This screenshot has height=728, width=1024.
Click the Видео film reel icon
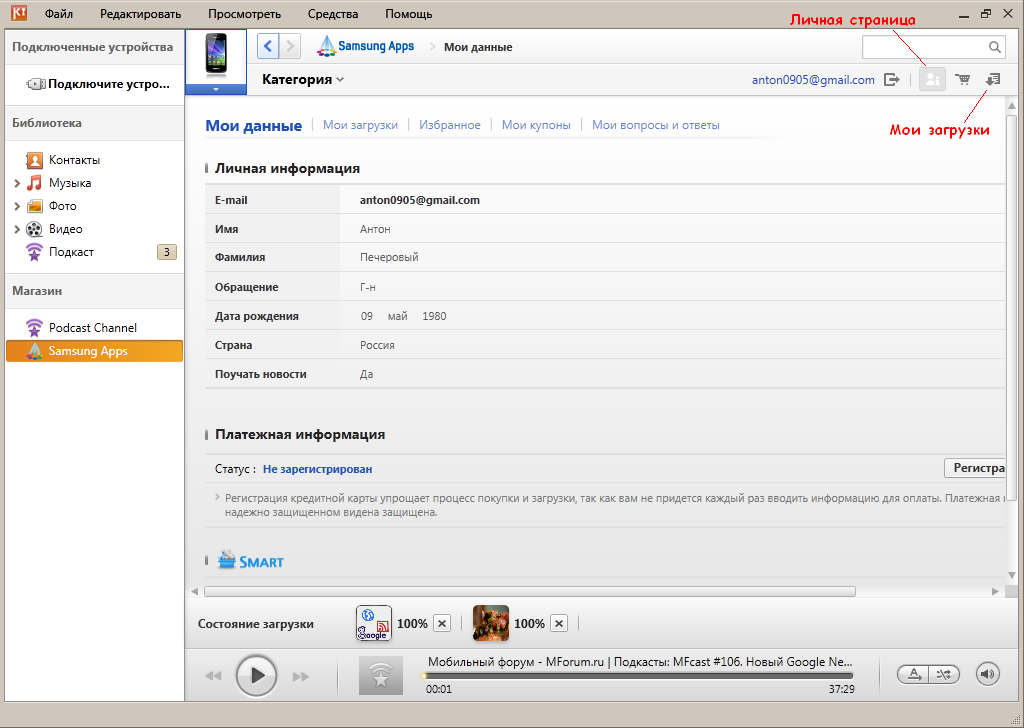click(x=34, y=229)
